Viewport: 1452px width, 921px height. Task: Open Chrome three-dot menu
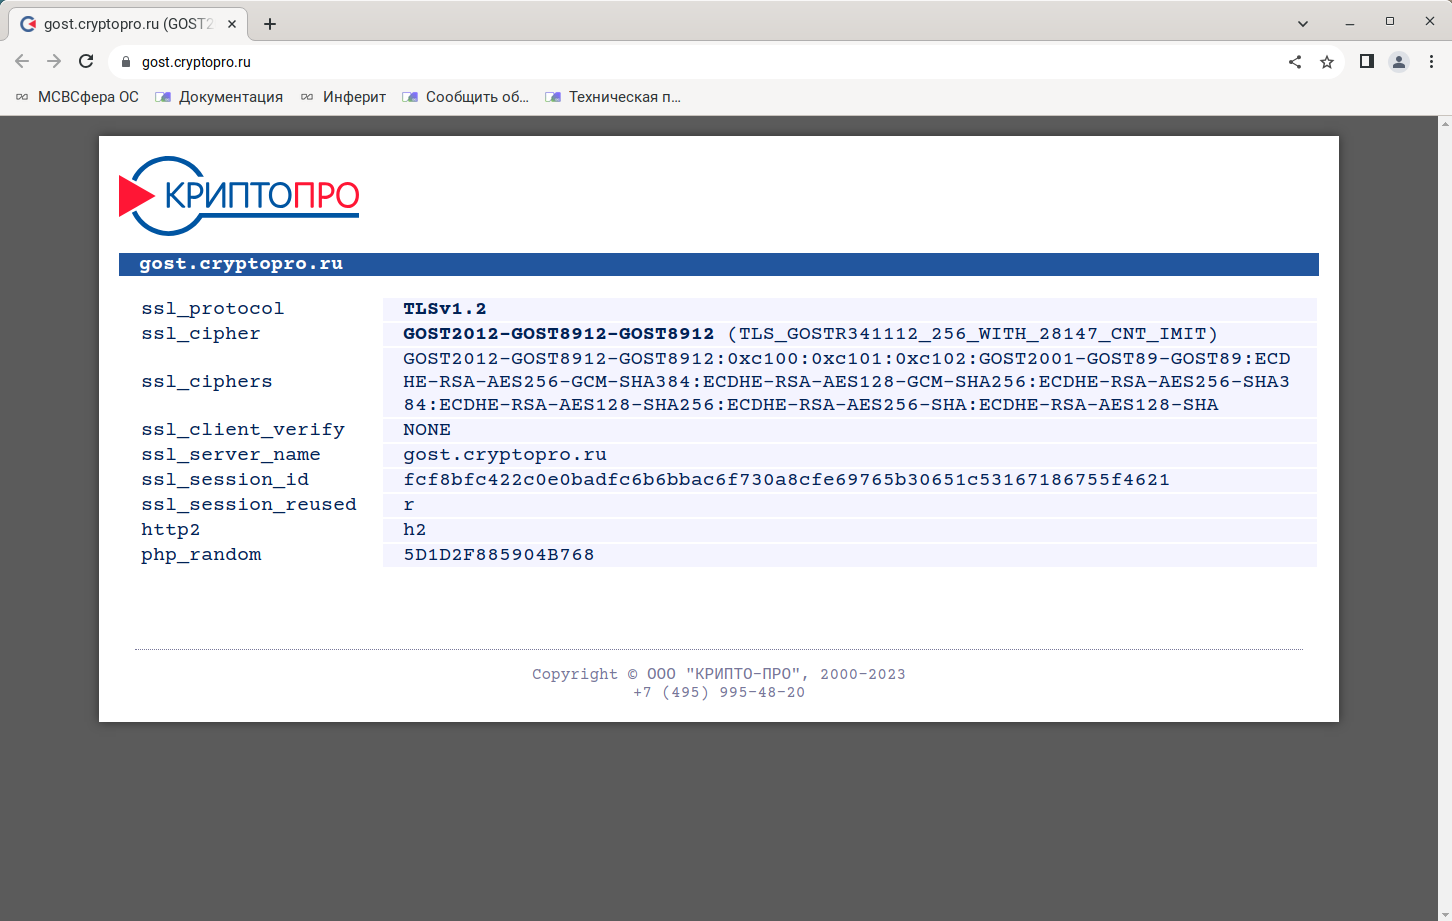pos(1431,62)
